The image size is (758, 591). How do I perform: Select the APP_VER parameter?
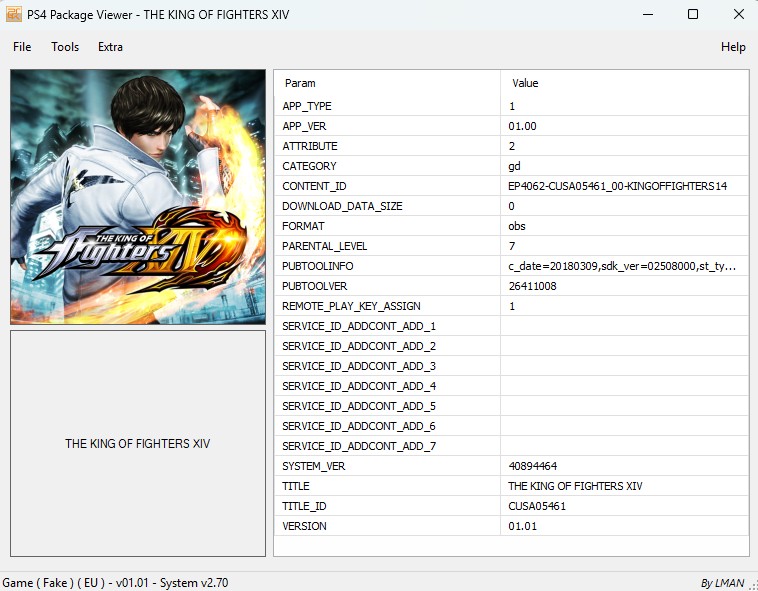point(304,126)
